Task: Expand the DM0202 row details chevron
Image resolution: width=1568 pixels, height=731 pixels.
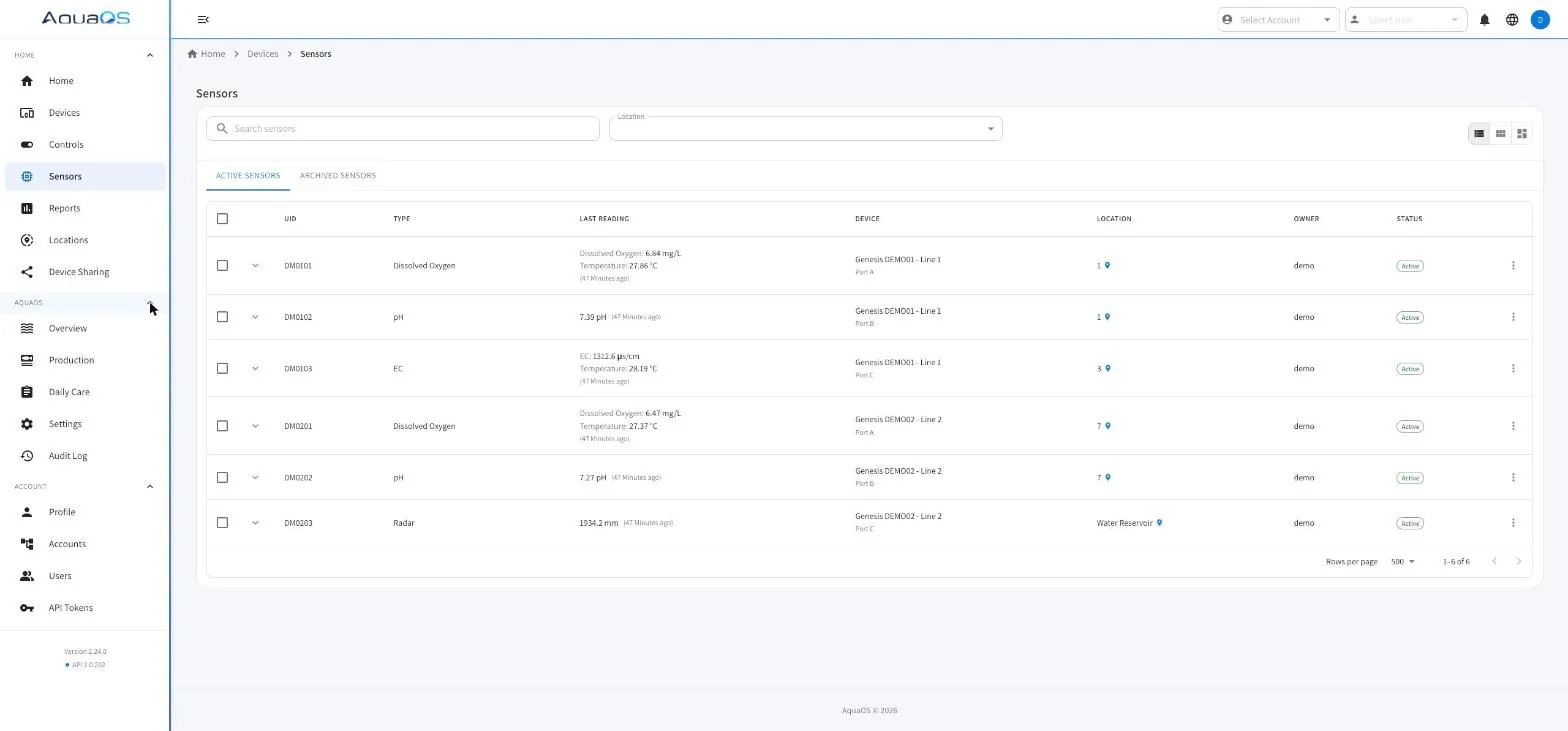Action: pos(255,478)
